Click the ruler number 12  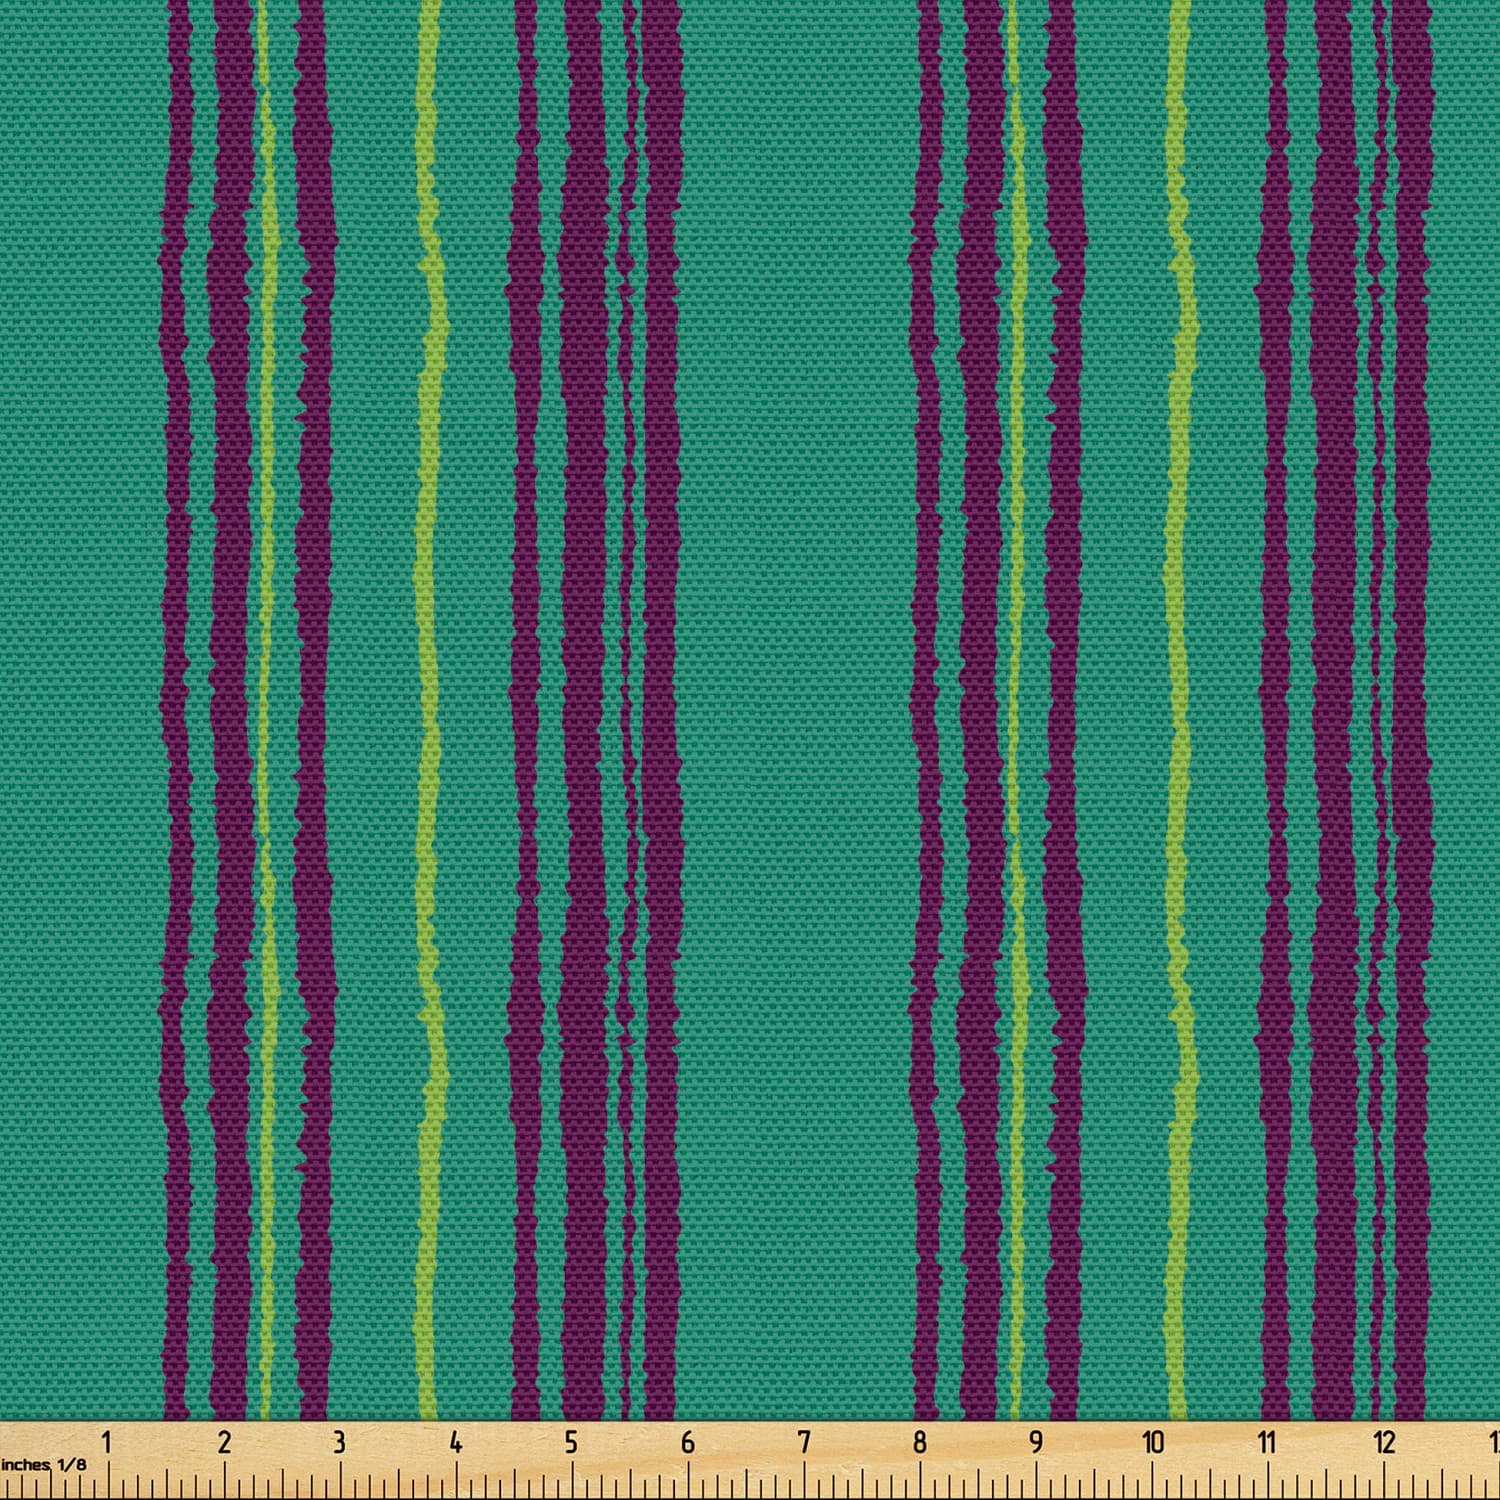pyautogui.click(x=1384, y=1442)
